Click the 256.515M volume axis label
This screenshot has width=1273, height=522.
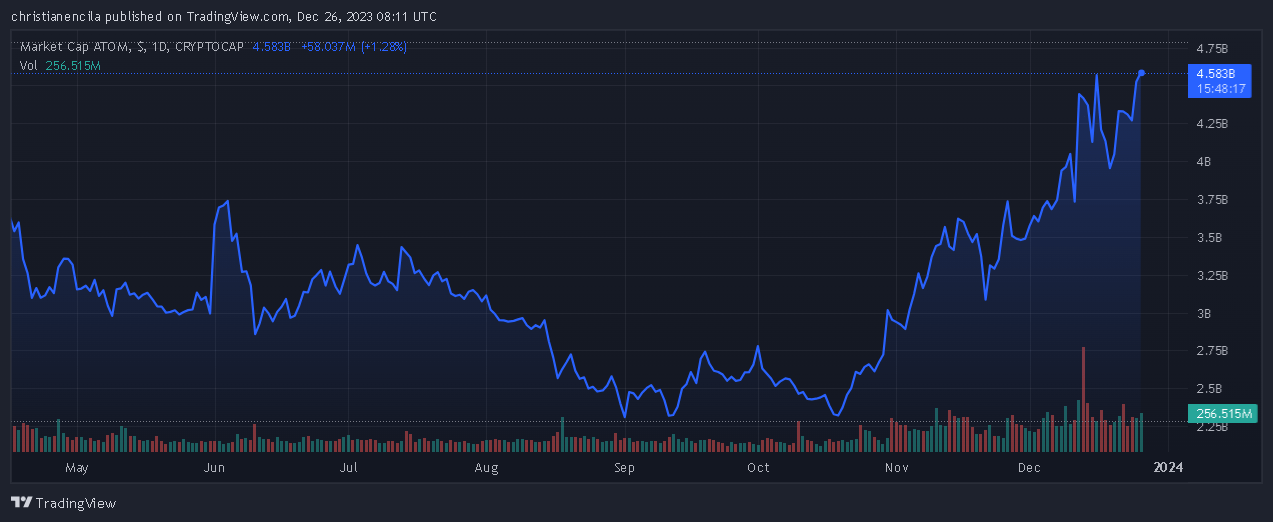pyautogui.click(x=1221, y=413)
